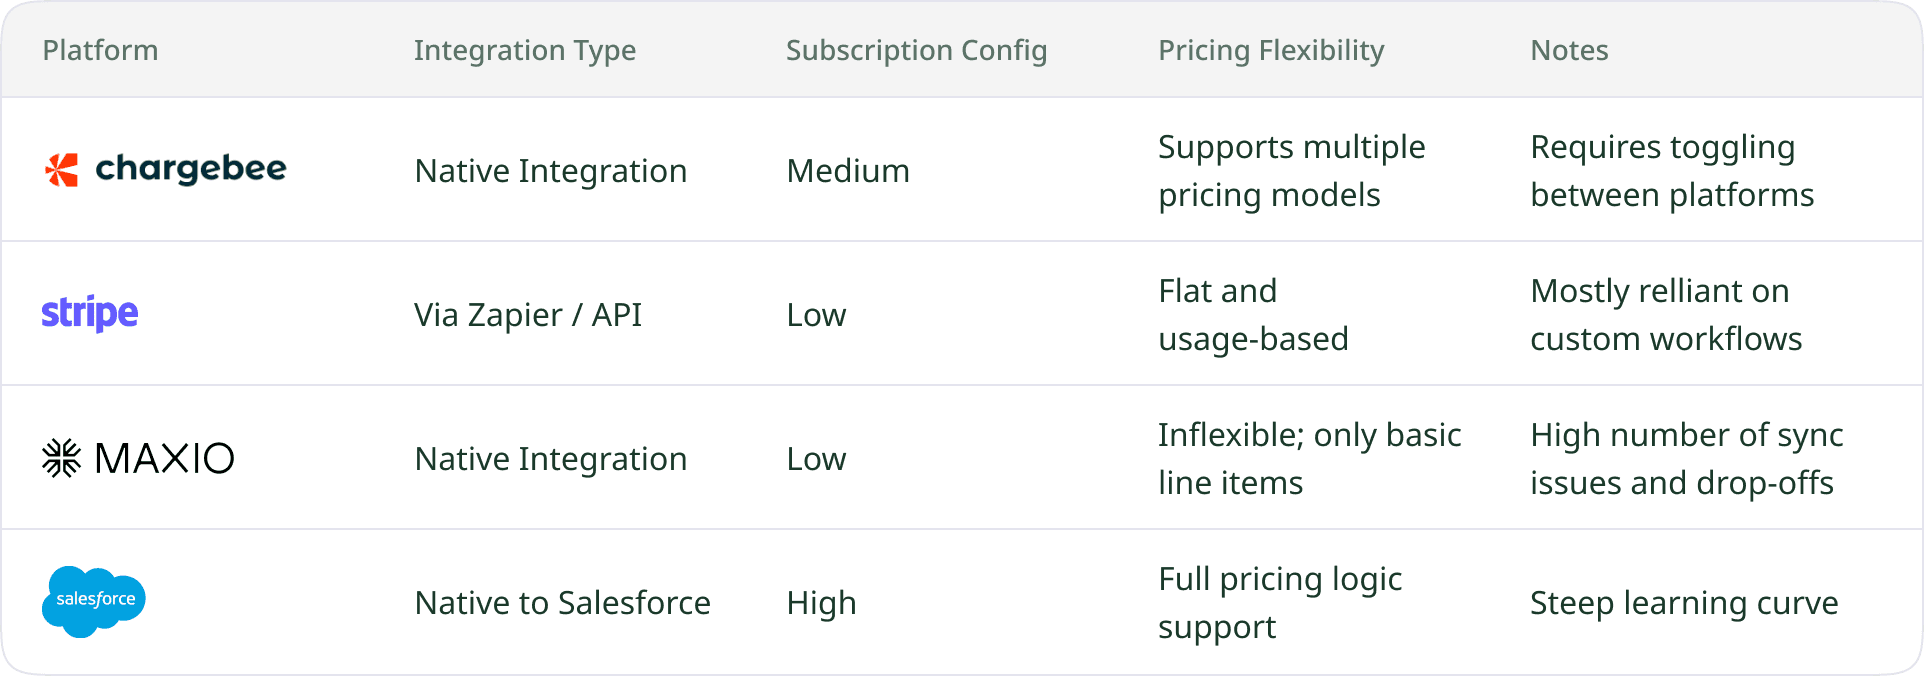
Task: Click the Steep learning curve note
Action: coord(1684,603)
